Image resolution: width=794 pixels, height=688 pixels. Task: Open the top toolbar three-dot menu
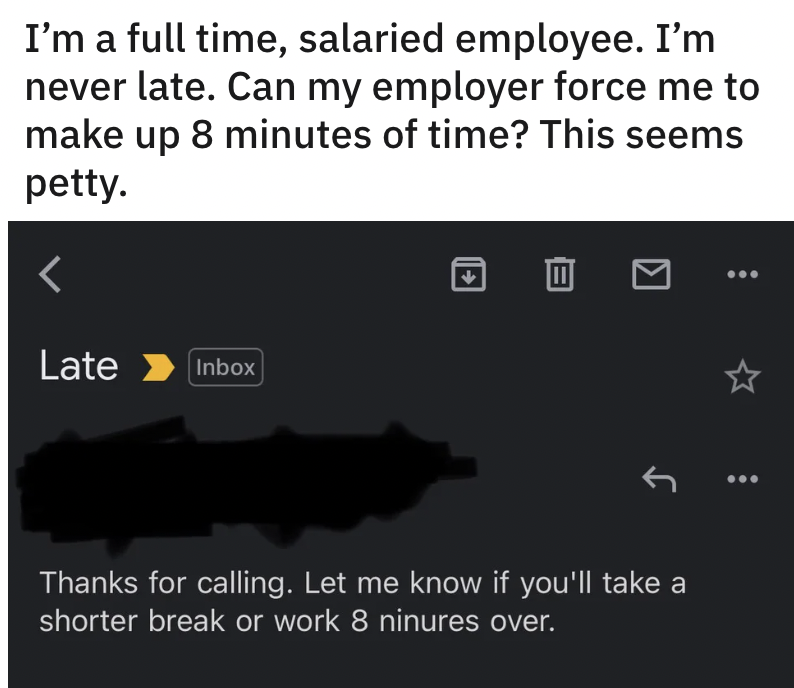pos(742,272)
